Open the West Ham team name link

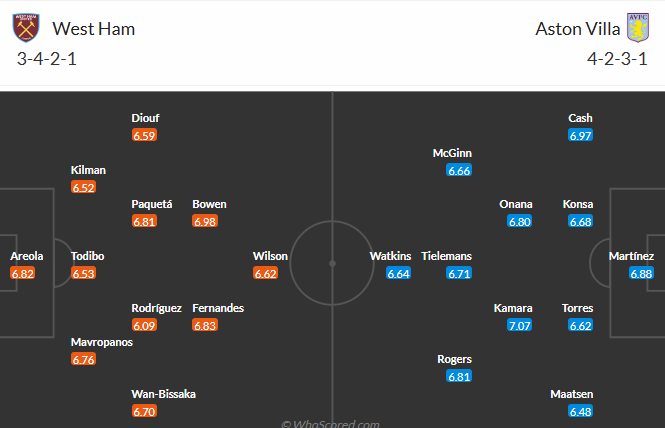point(93,28)
